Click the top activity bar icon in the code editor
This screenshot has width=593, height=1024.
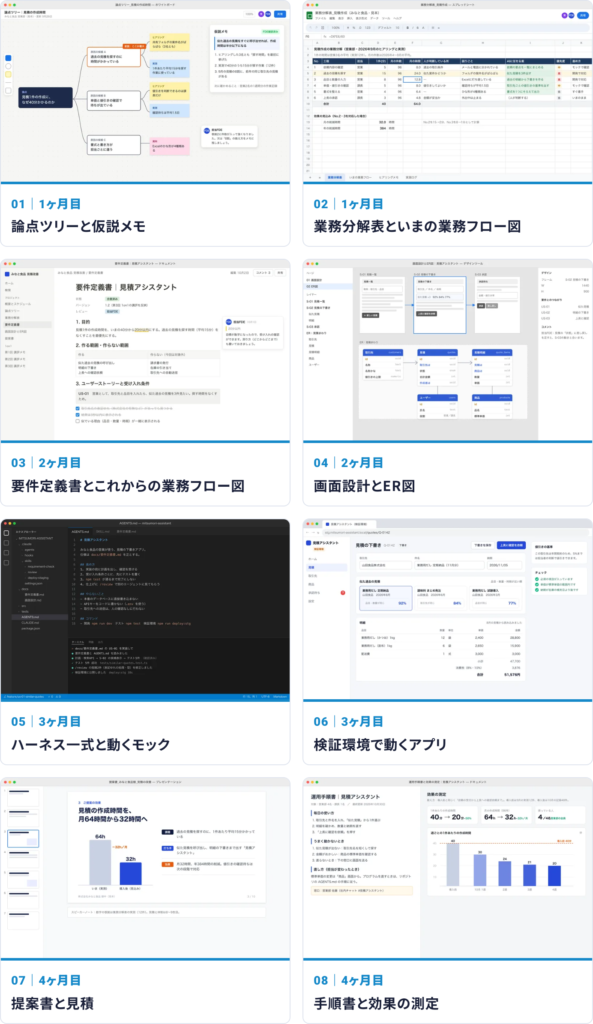[x=7, y=533]
